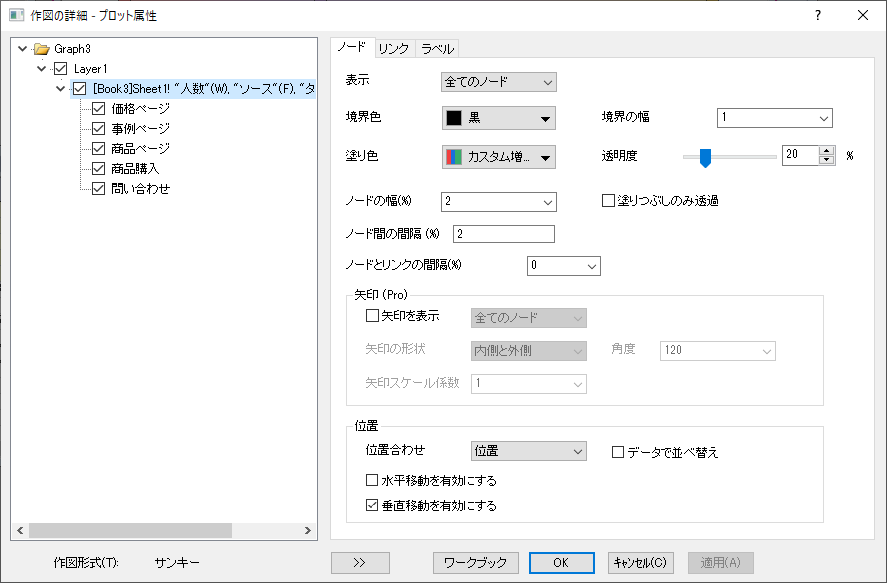
Task: Click the transparency spinner up arrow
Action: pos(827,151)
